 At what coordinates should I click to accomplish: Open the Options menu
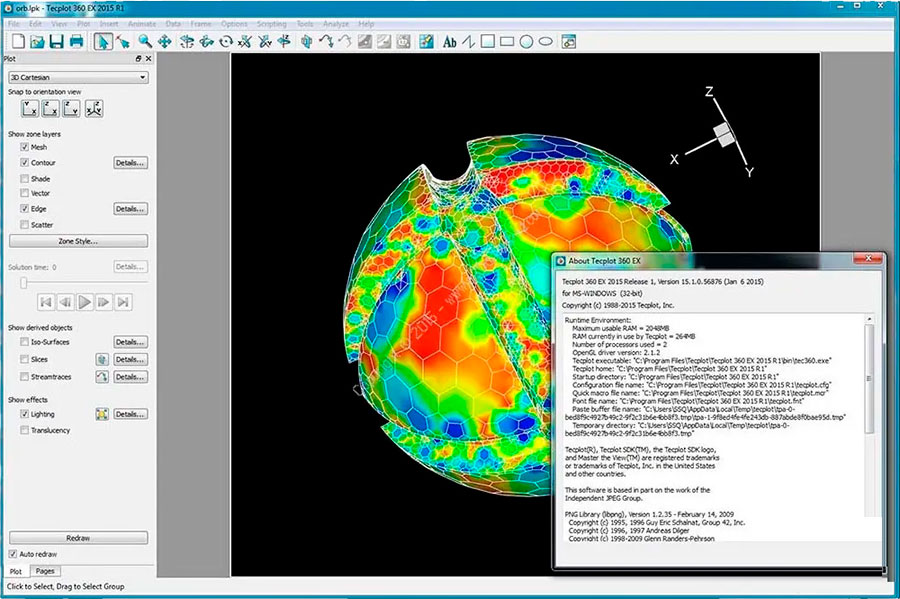(x=234, y=23)
